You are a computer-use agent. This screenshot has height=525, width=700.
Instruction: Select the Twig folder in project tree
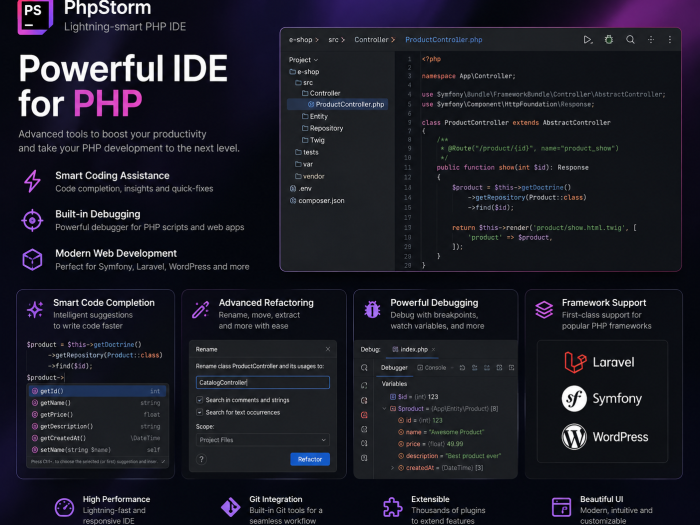click(313, 140)
